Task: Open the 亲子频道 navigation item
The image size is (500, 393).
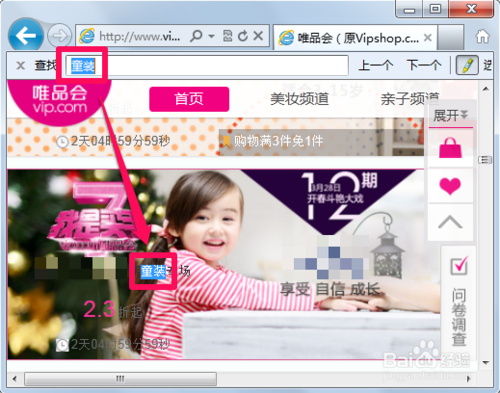Action: point(409,99)
